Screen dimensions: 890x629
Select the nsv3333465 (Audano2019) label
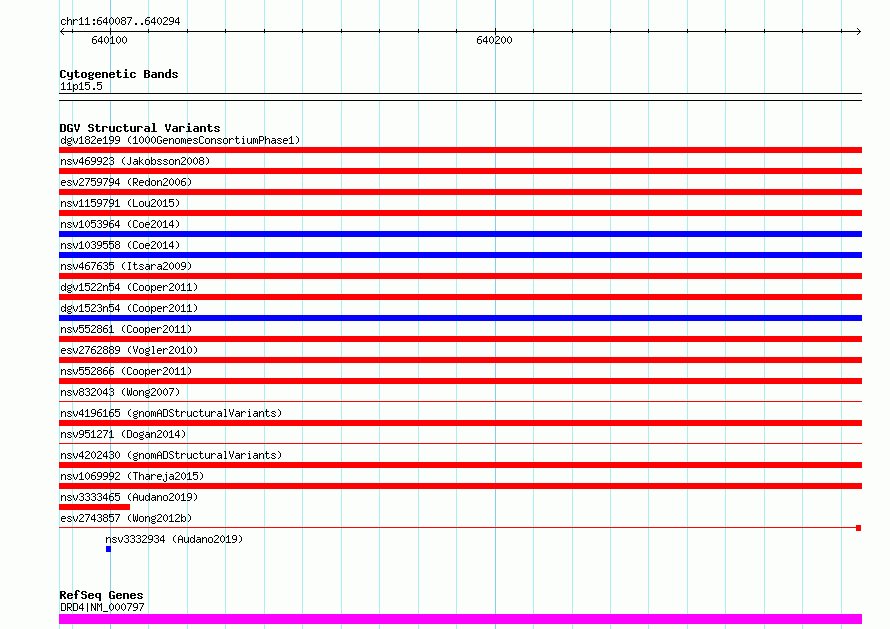point(129,497)
